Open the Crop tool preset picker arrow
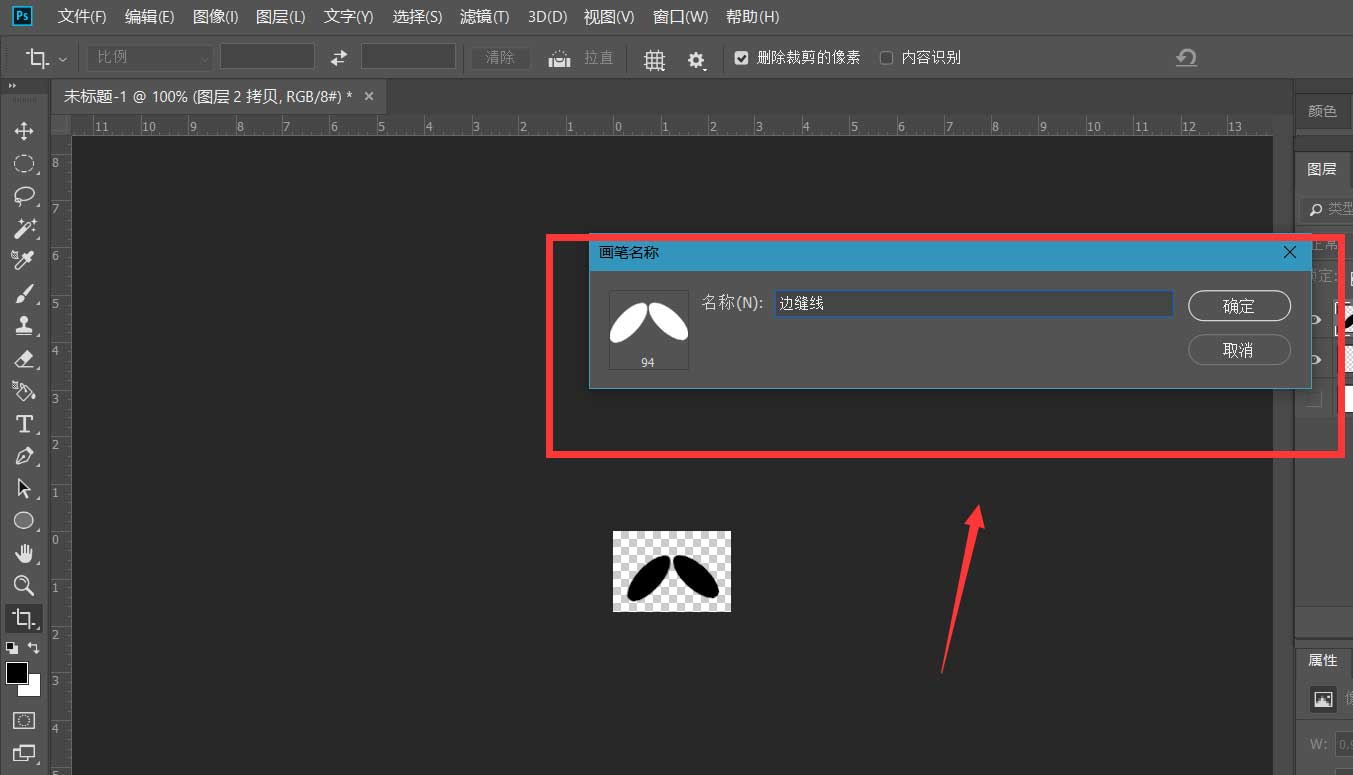Viewport: 1353px width, 775px height. tap(64, 59)
